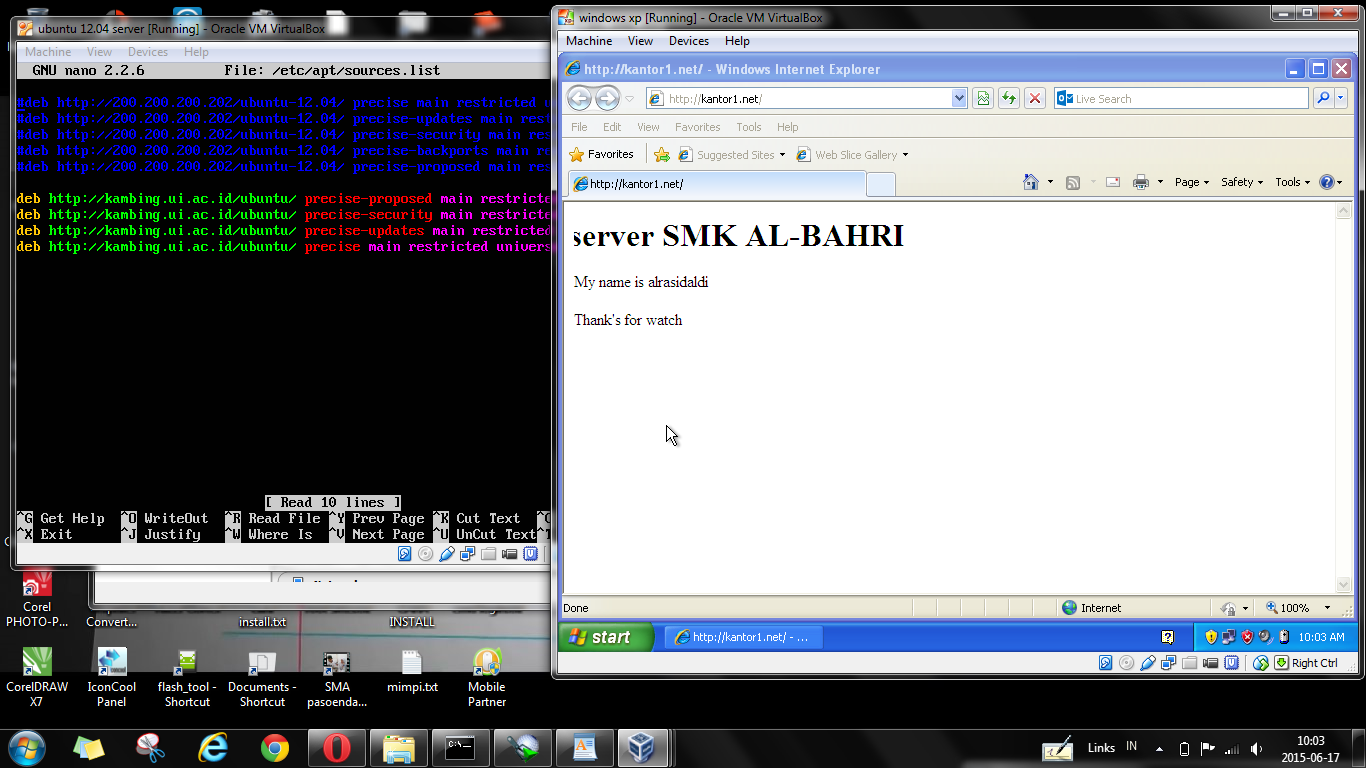The width and height of the screenshot is (1366, 768).
Task: Select the kantor1.net XP taskbar button
Action: click(743, 637)
